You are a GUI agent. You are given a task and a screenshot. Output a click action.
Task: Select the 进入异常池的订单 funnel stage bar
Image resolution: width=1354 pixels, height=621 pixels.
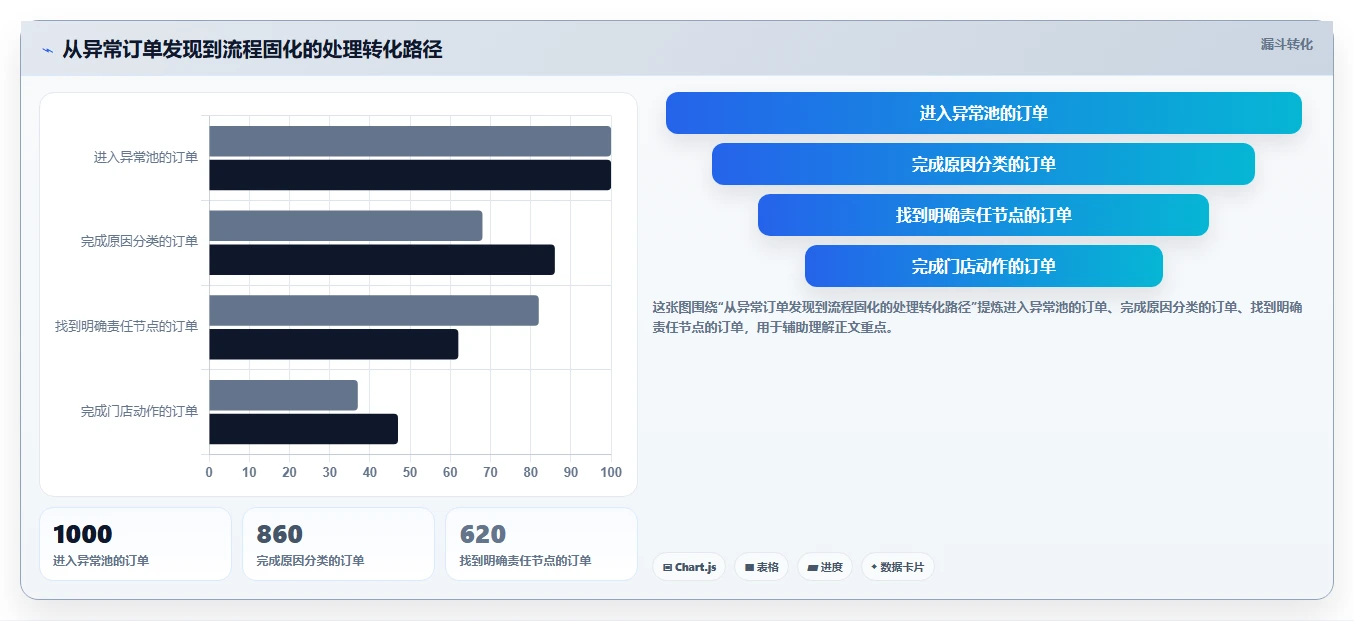(983, 113)
